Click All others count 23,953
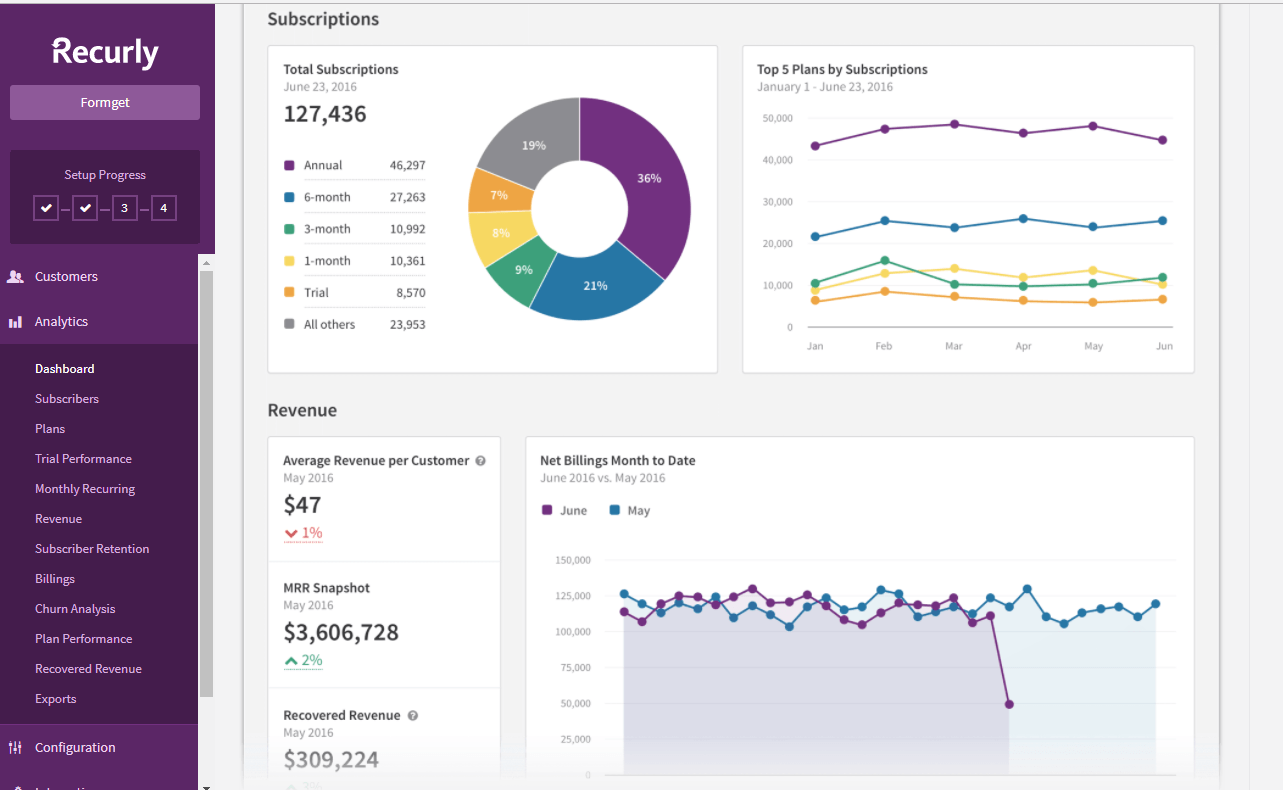 coord(407,325)
